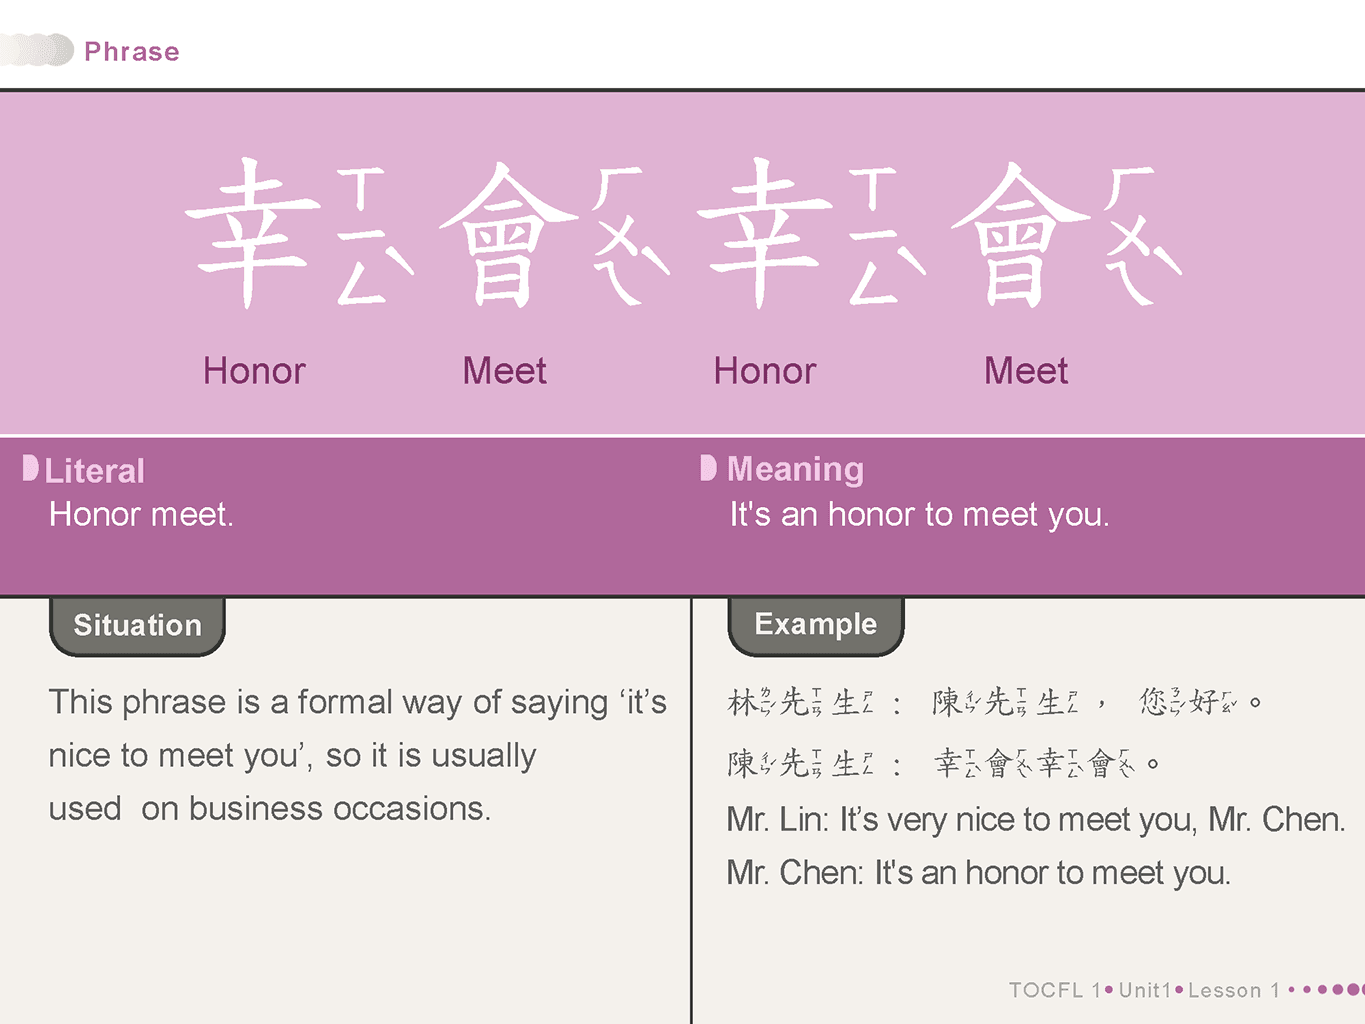Screen dimensions: 1365x1024
Task: Click the Literal section bullet icon
Action: coord(31,468)
